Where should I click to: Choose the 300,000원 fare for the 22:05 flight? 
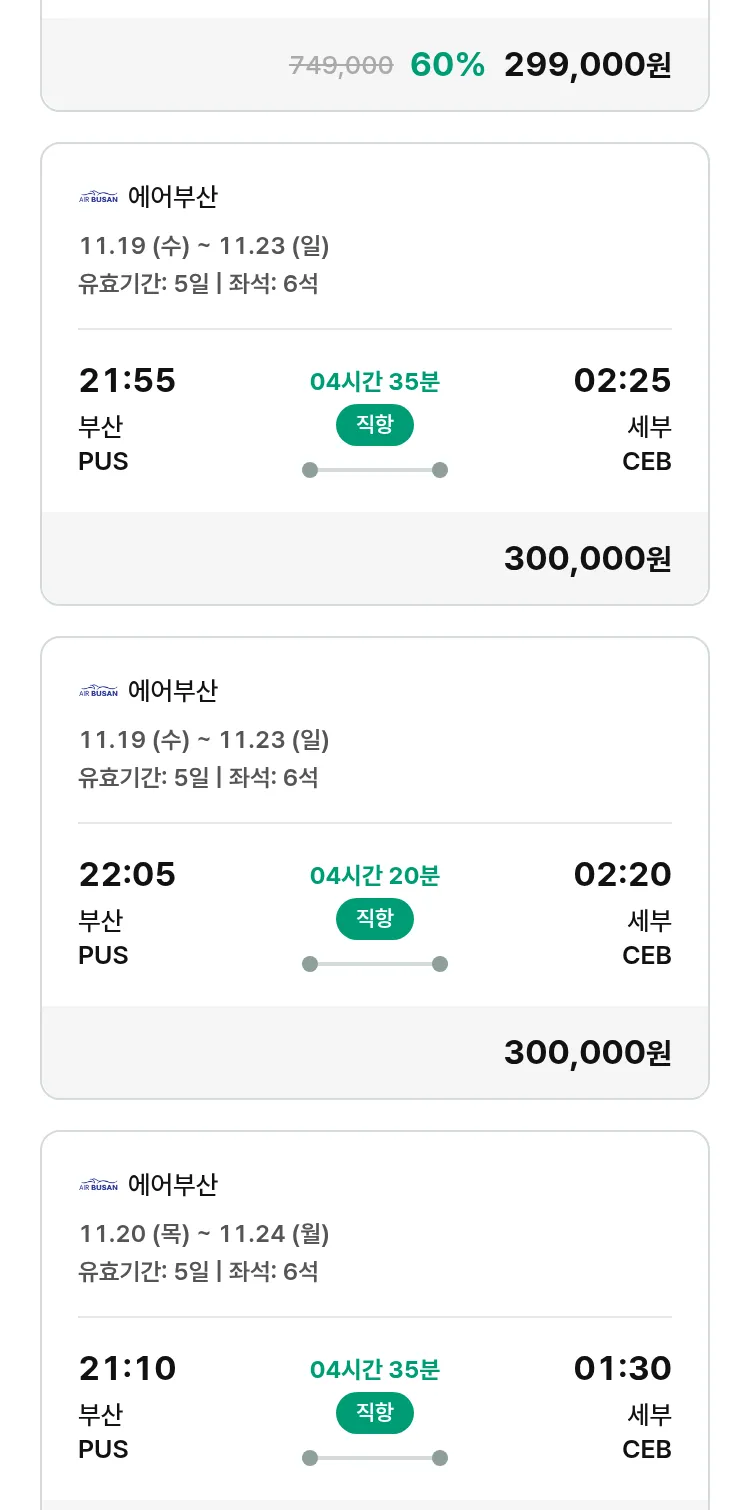[587, 1052]
